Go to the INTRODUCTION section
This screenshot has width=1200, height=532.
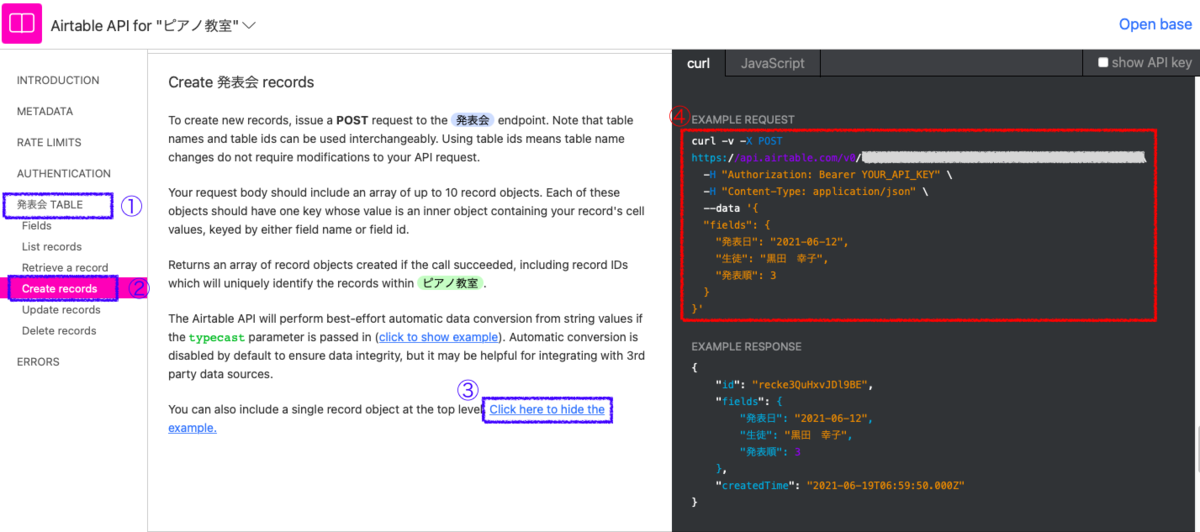tap(58, 80)
